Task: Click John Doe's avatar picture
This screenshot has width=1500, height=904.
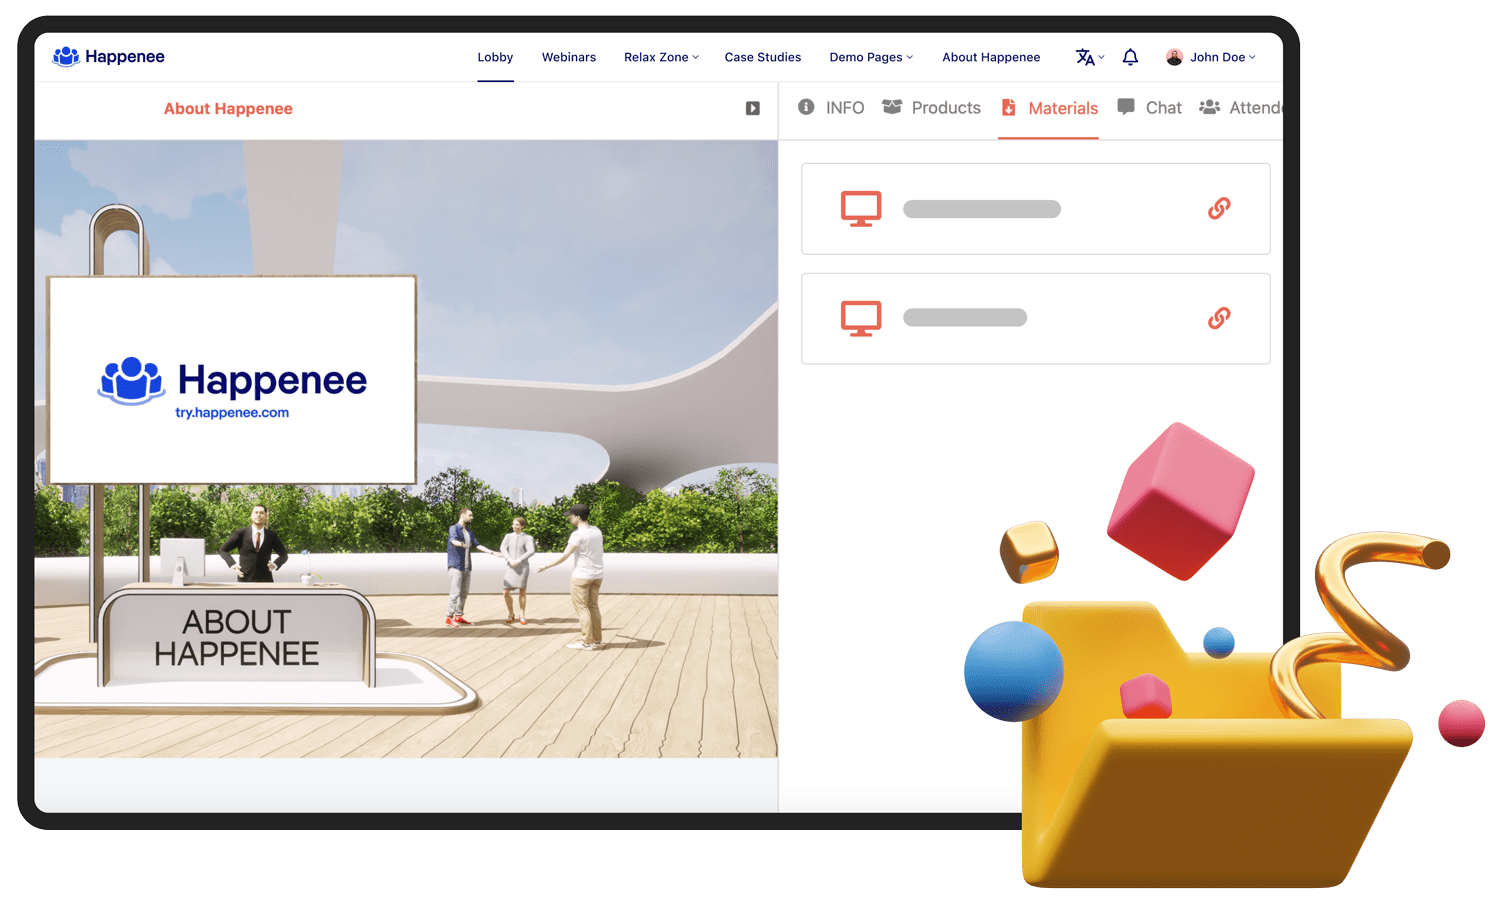Action: [x=1174, y=57]
